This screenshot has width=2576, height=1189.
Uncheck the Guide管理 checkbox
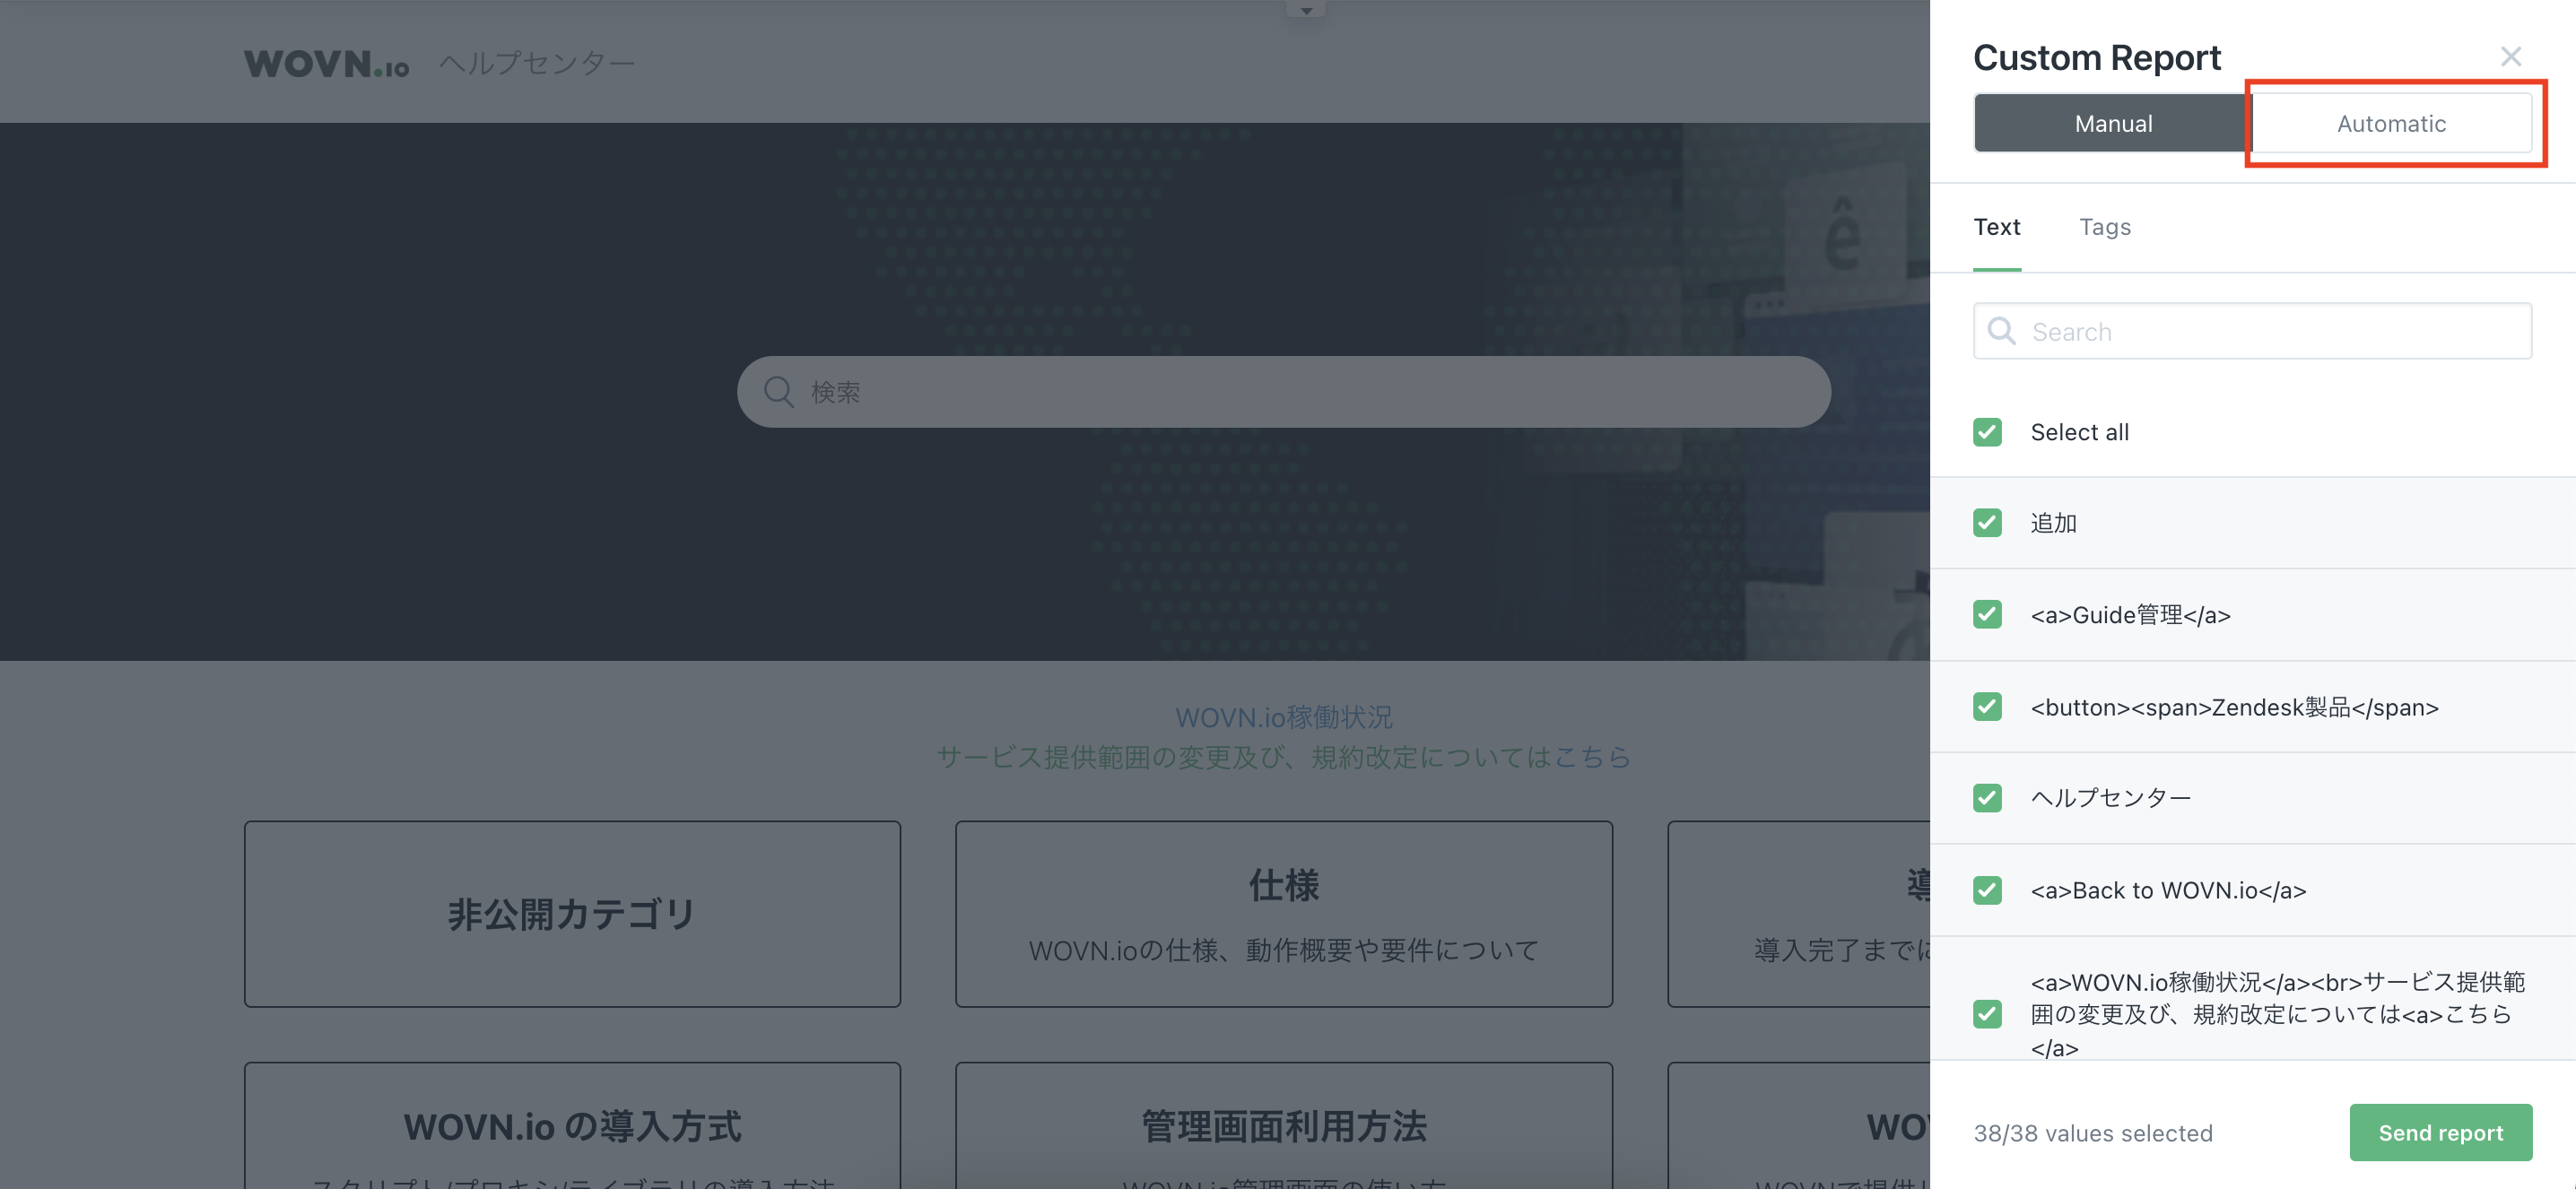pyautogui.click(x=1987, y=615)
